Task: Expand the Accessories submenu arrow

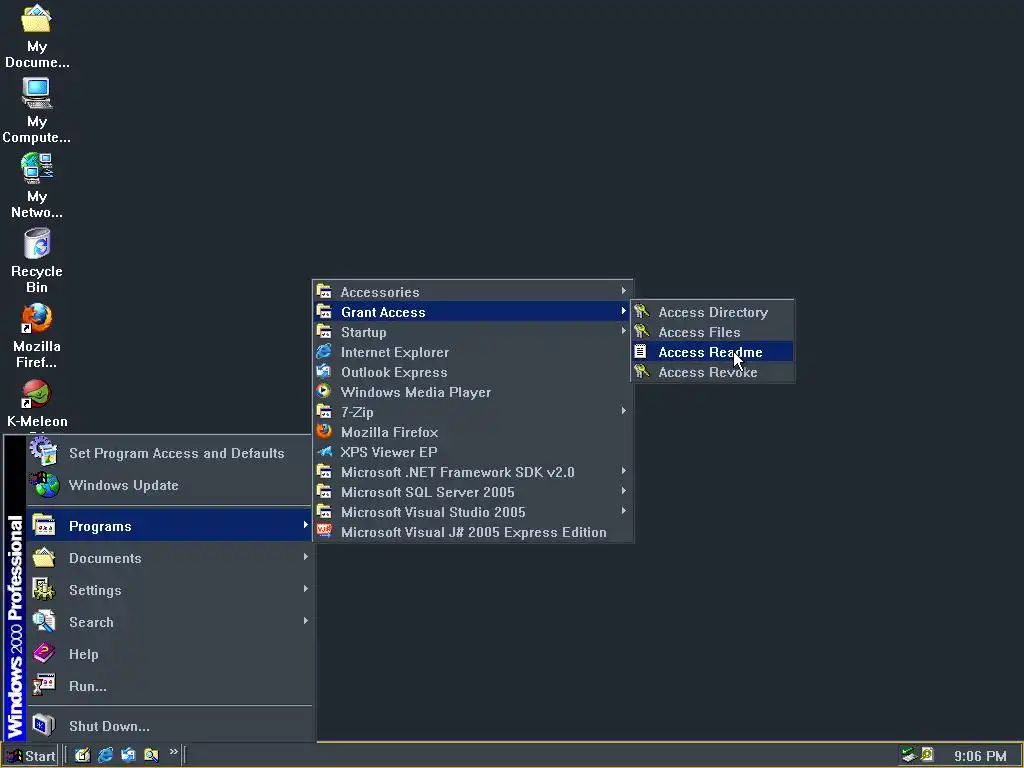Action: pyautogui.click(x=624, y=291)
